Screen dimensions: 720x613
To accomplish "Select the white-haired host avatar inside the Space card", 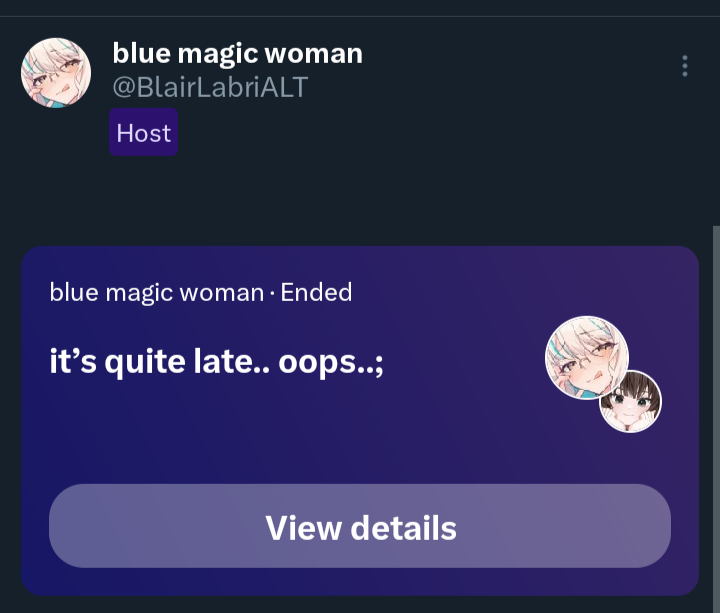I will pos(587,357).
